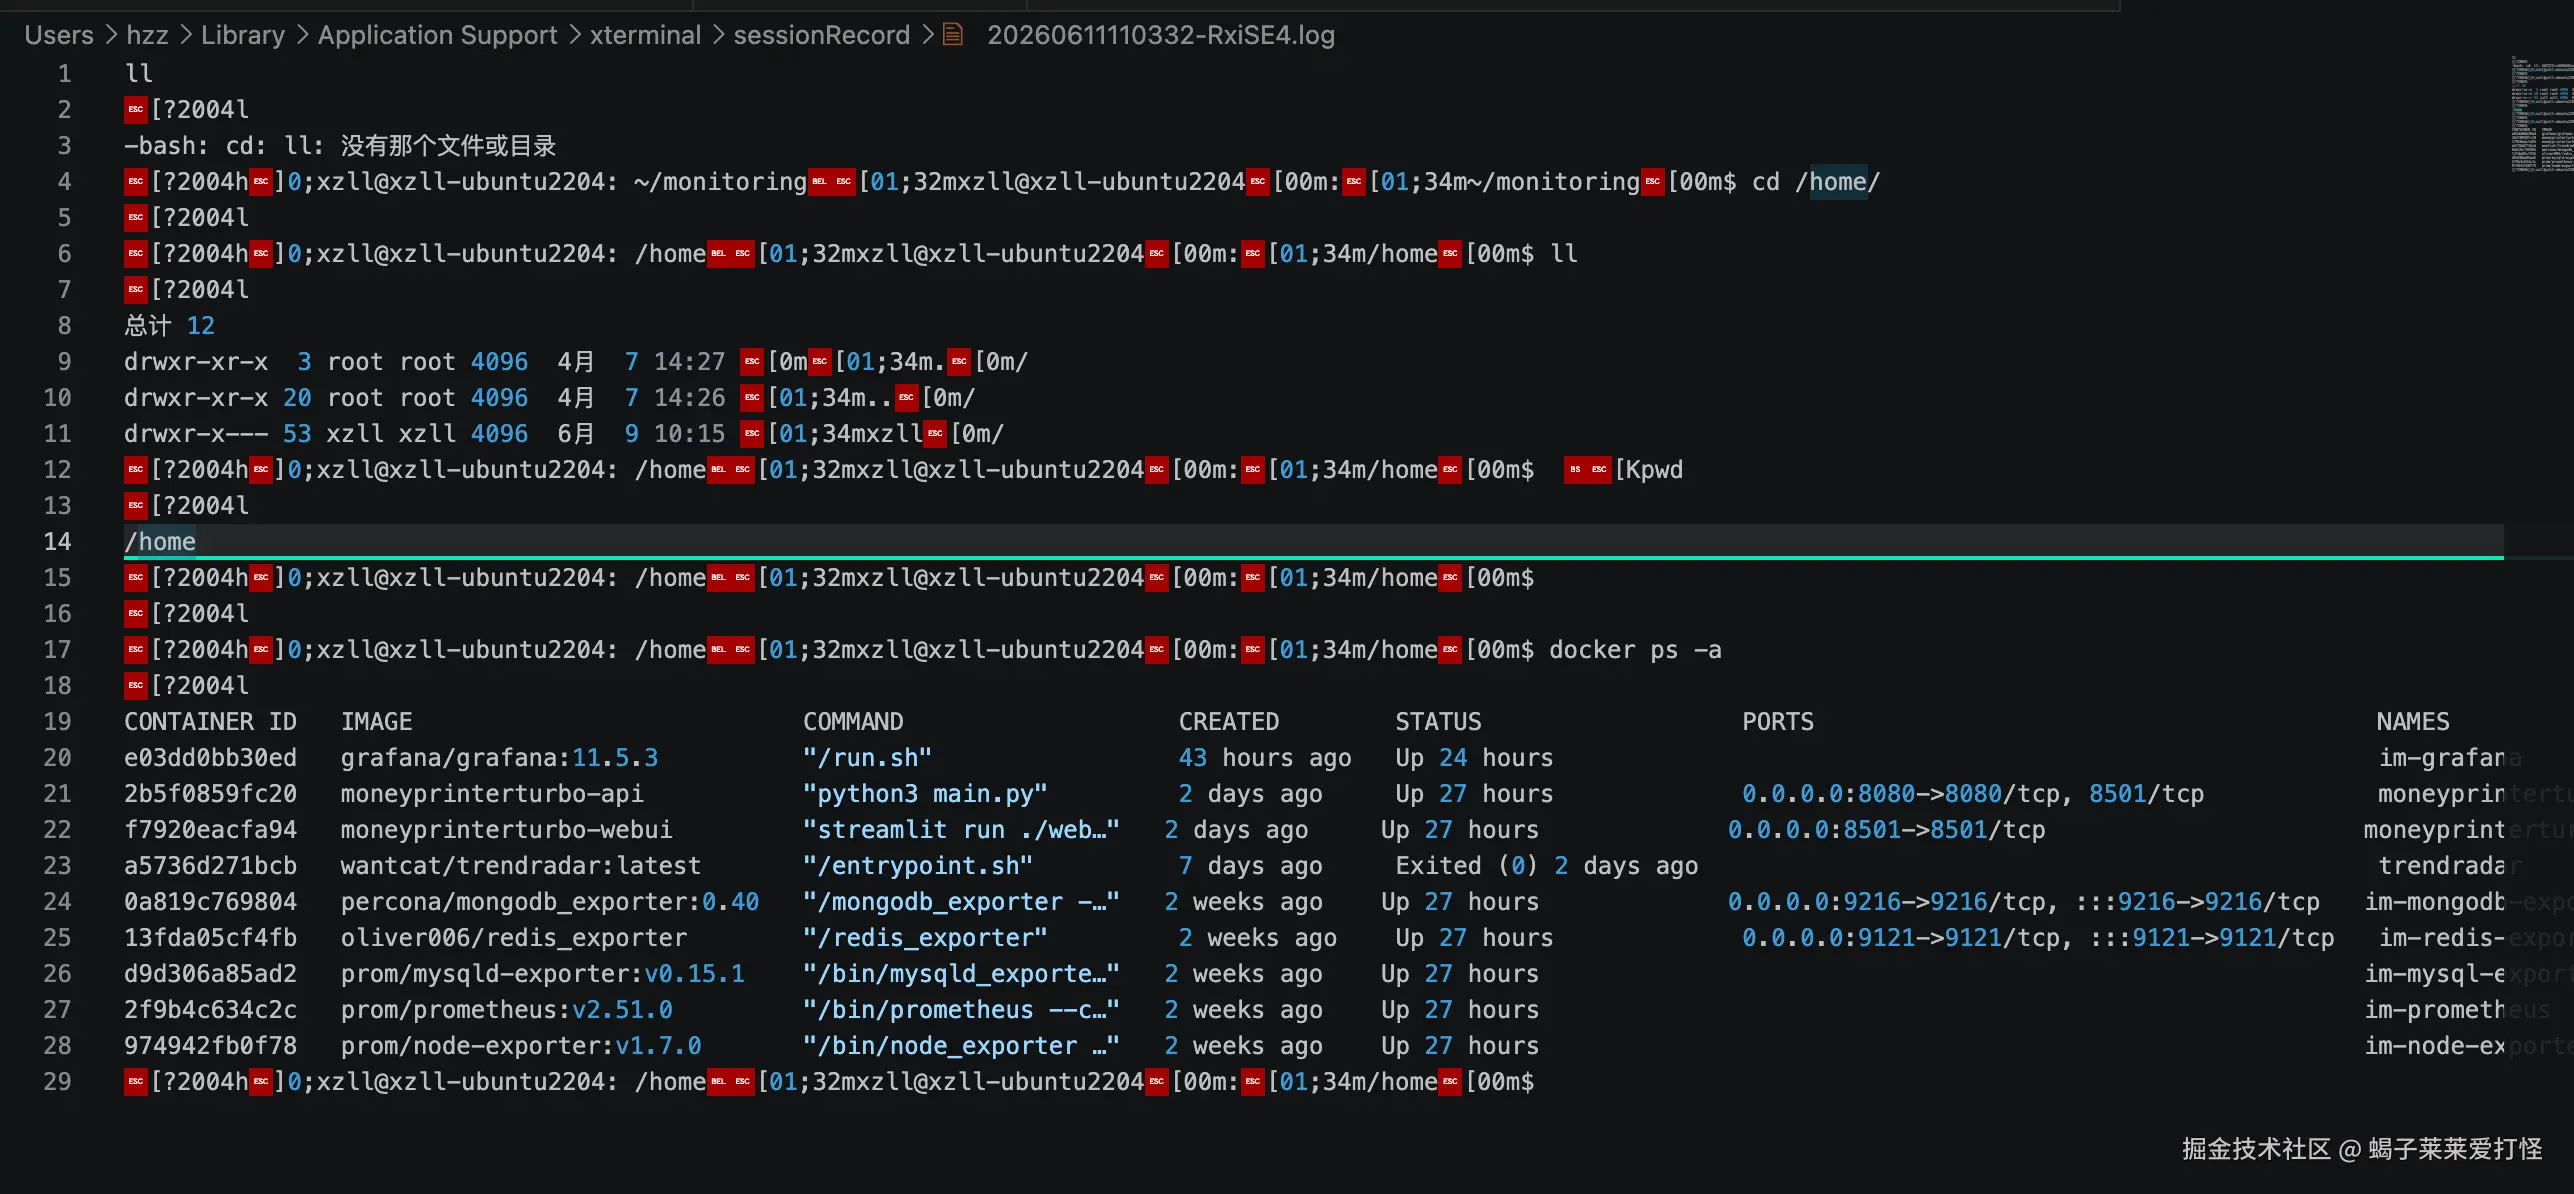Click the "6月 9 10:15" date text
2574x1194 pixels.
click(641, 434)
